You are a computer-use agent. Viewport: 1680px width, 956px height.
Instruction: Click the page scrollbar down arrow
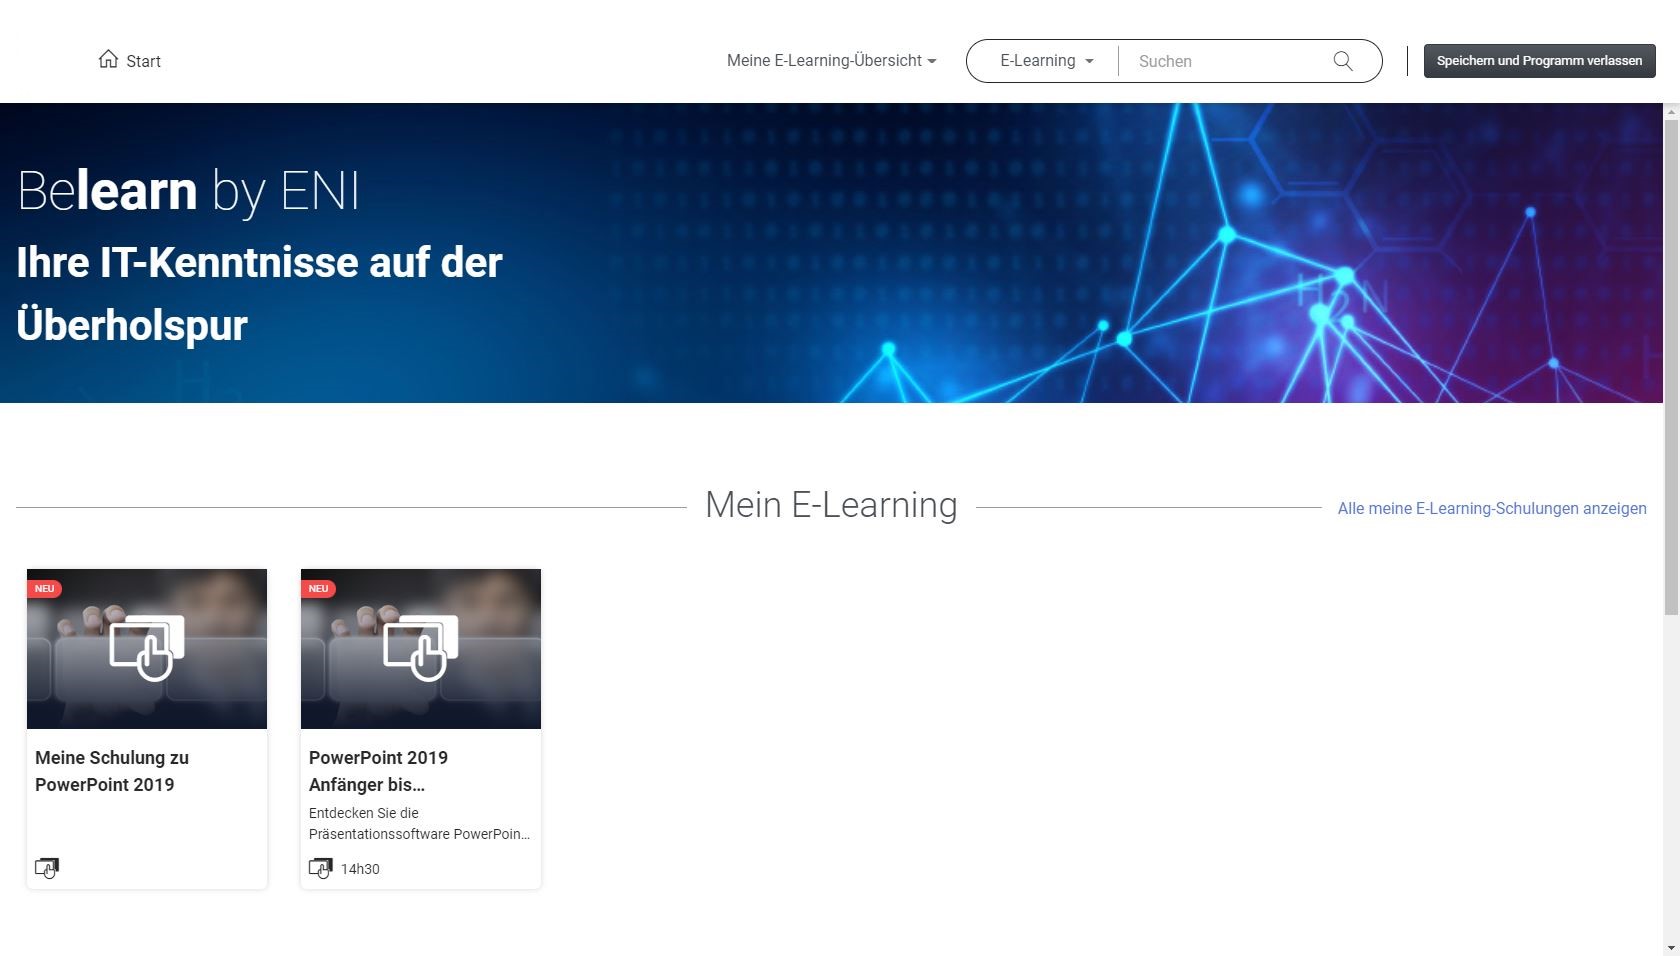1671,947
